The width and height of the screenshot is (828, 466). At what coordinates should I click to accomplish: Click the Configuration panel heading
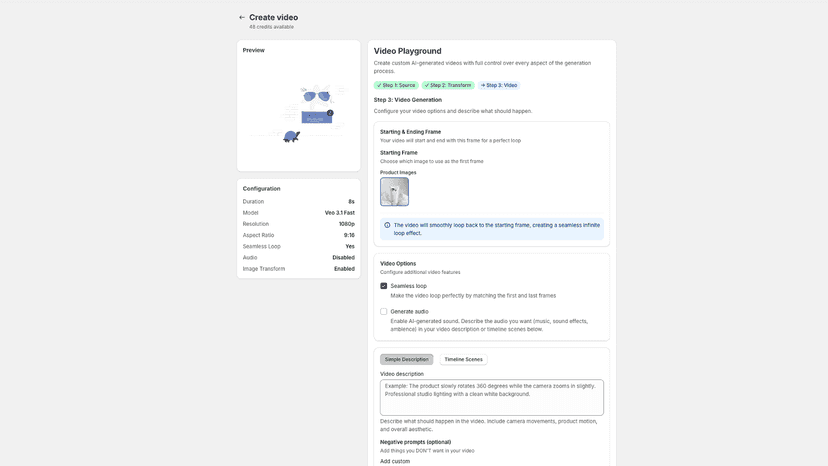tap(261, 189)
